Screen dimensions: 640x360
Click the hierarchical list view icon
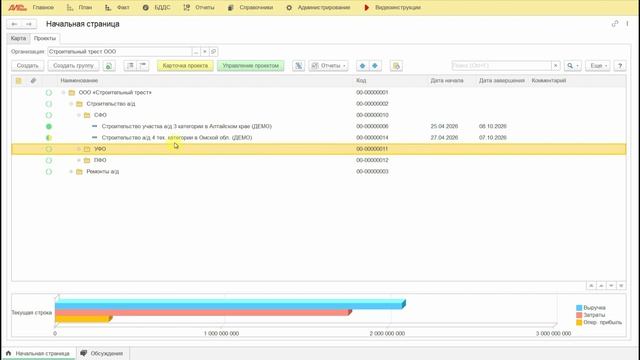tap(130, 66)
